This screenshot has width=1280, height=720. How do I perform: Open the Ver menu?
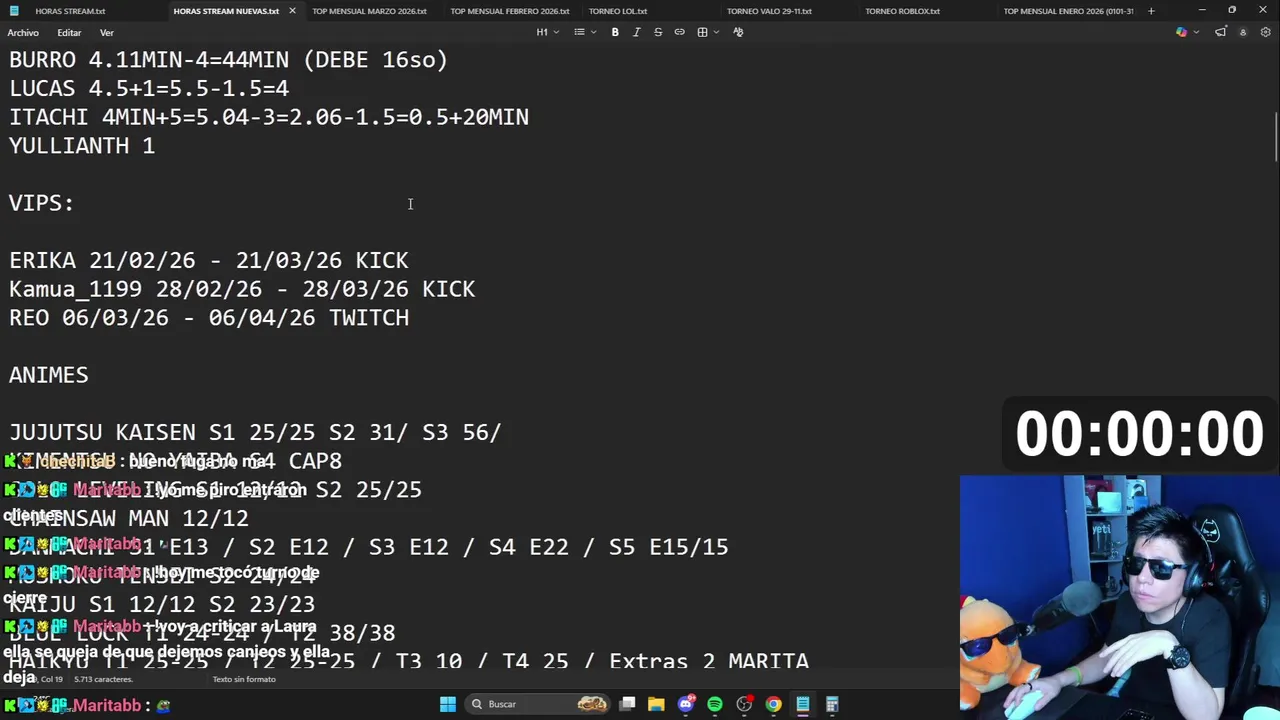[x=106, y=32]
